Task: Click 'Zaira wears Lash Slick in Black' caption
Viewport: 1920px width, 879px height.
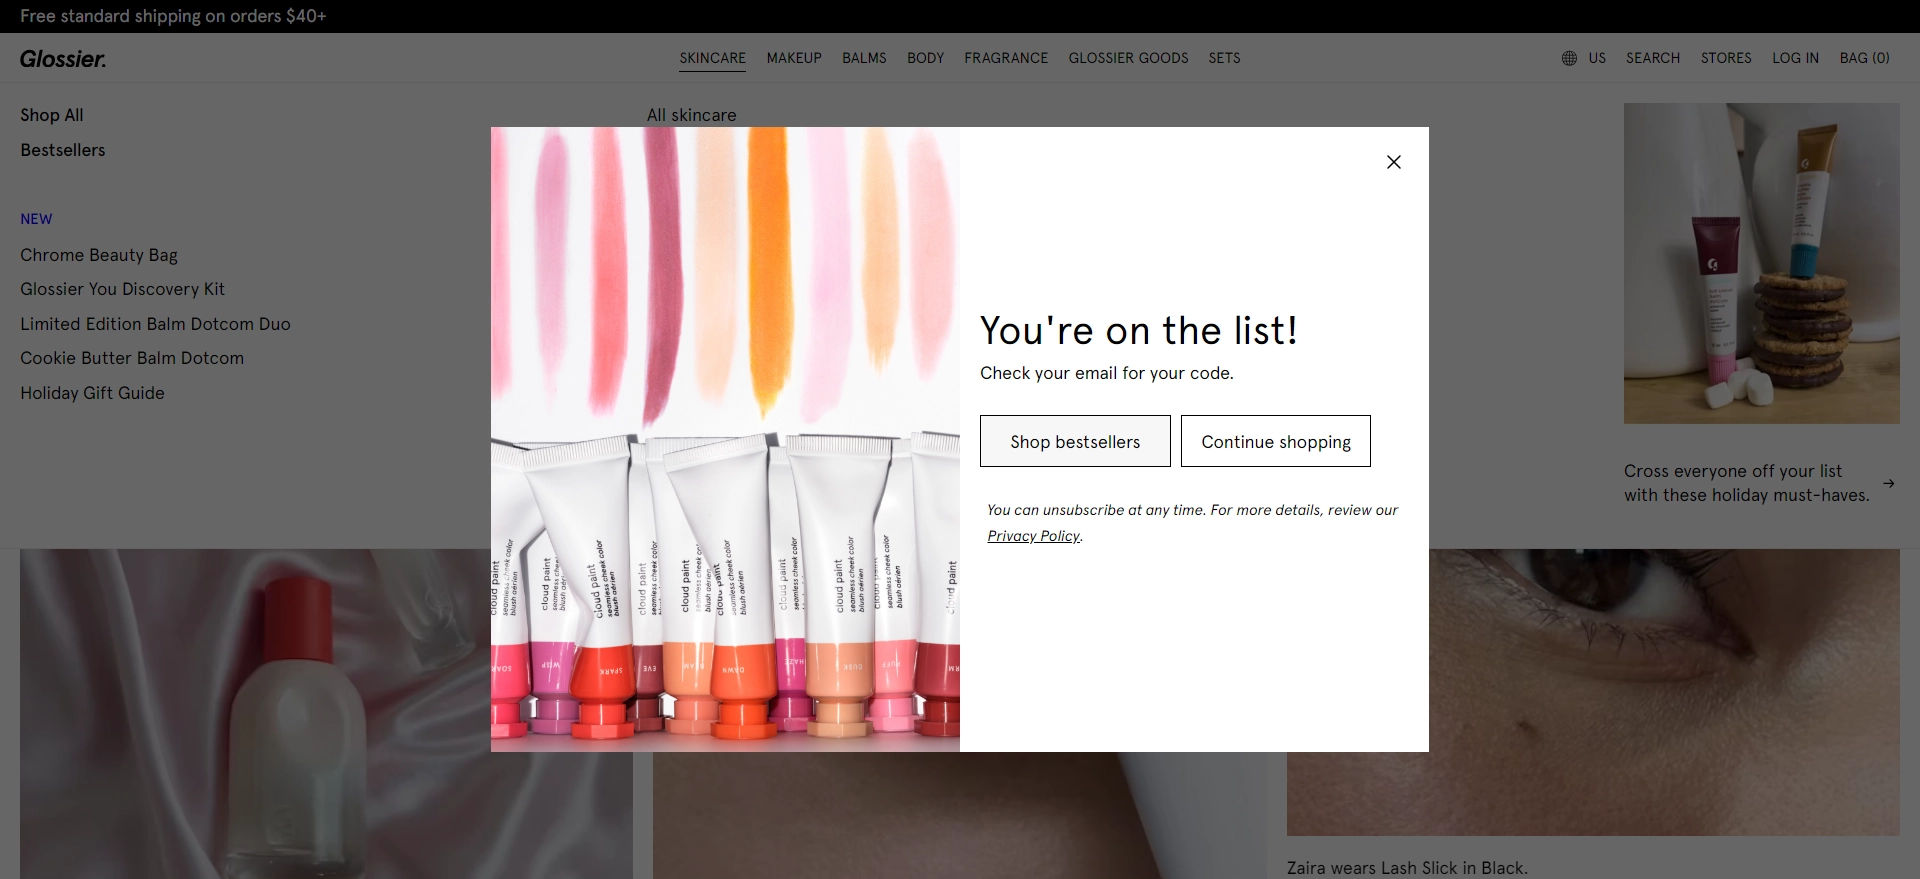Action: pyautogui.click(x=1407, y=868)
